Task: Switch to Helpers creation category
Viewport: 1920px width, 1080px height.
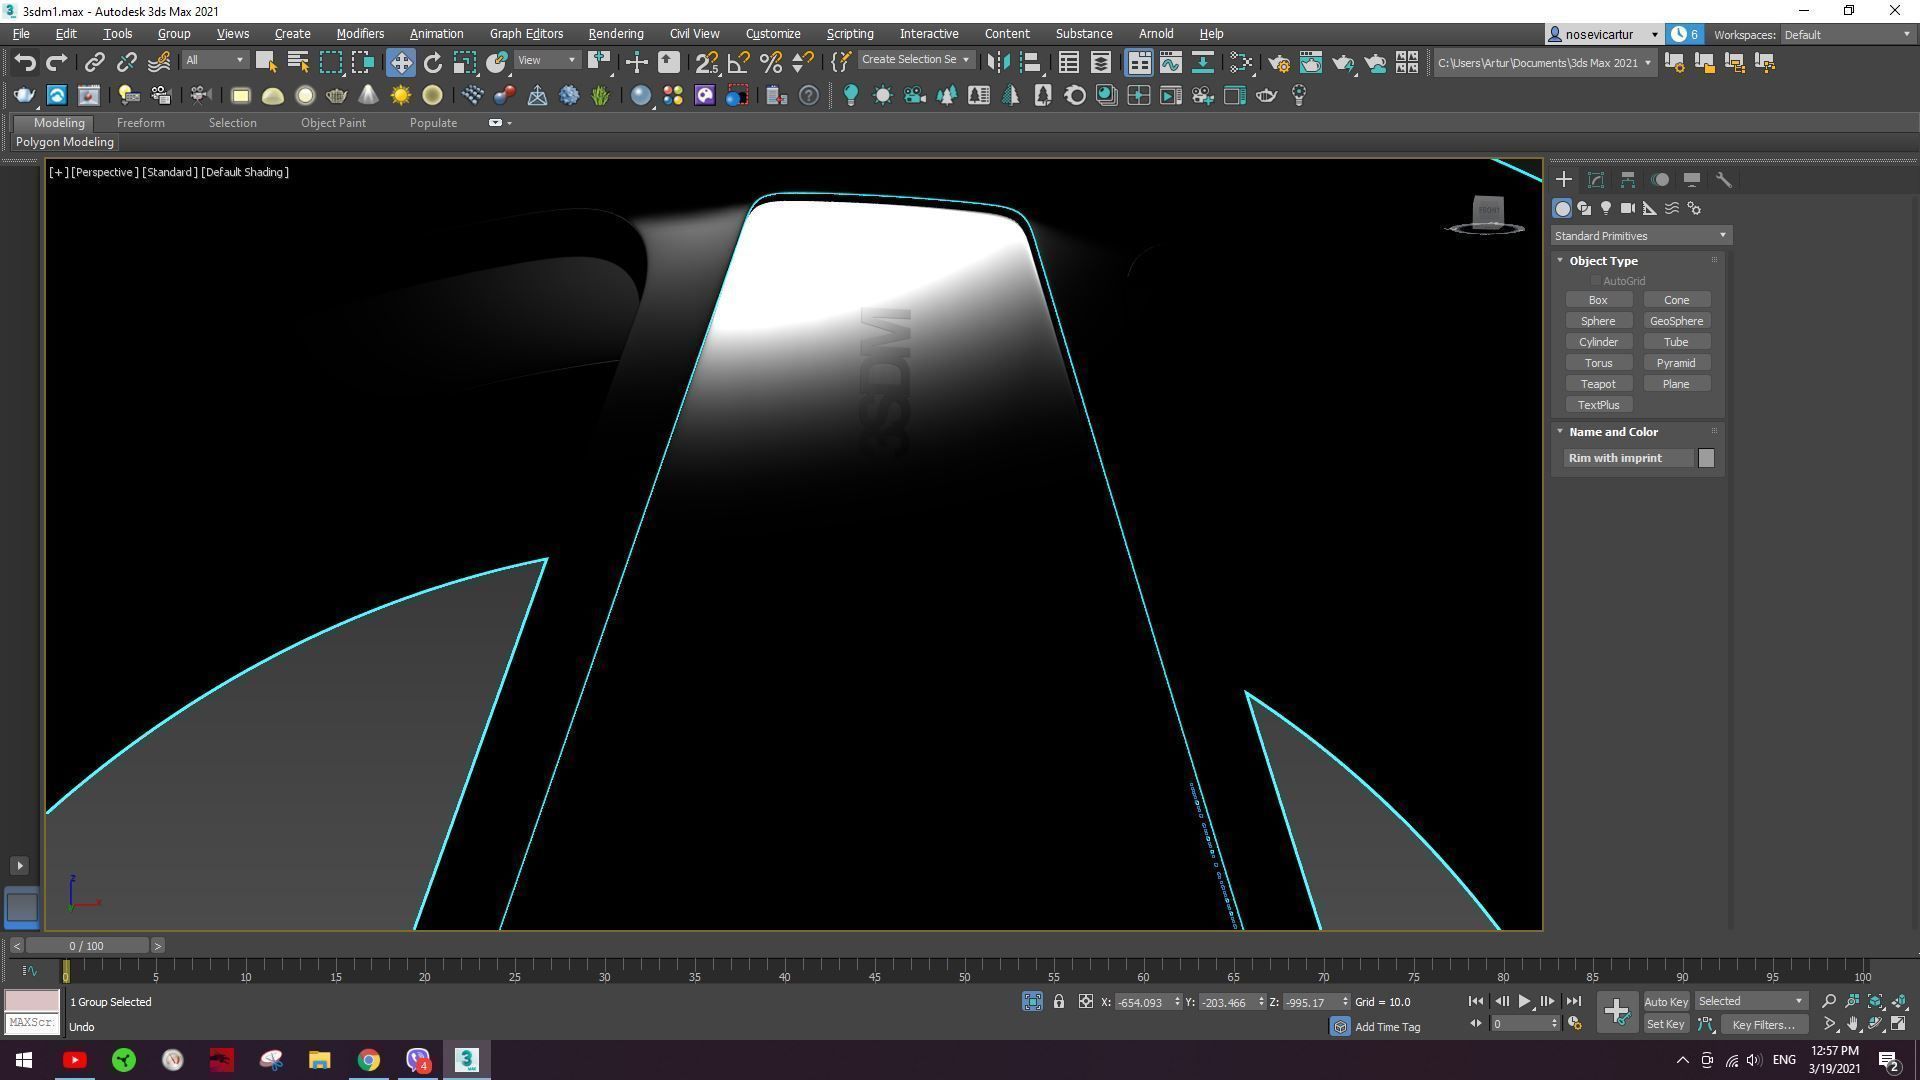Action: pos(1650,208)
